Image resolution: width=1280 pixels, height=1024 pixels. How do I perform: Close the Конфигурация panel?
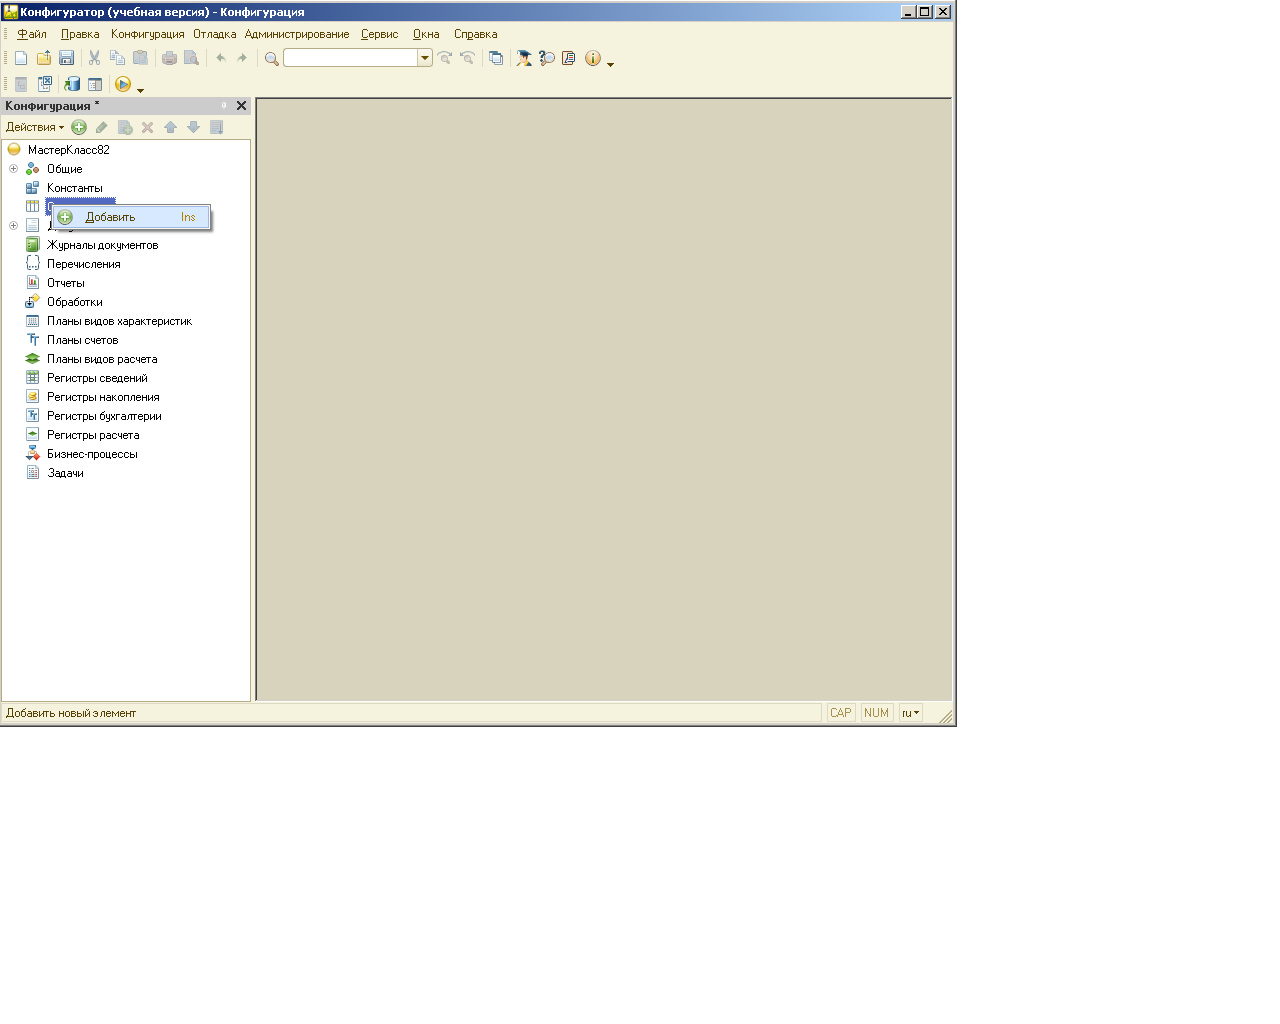[x=241, y=105]
